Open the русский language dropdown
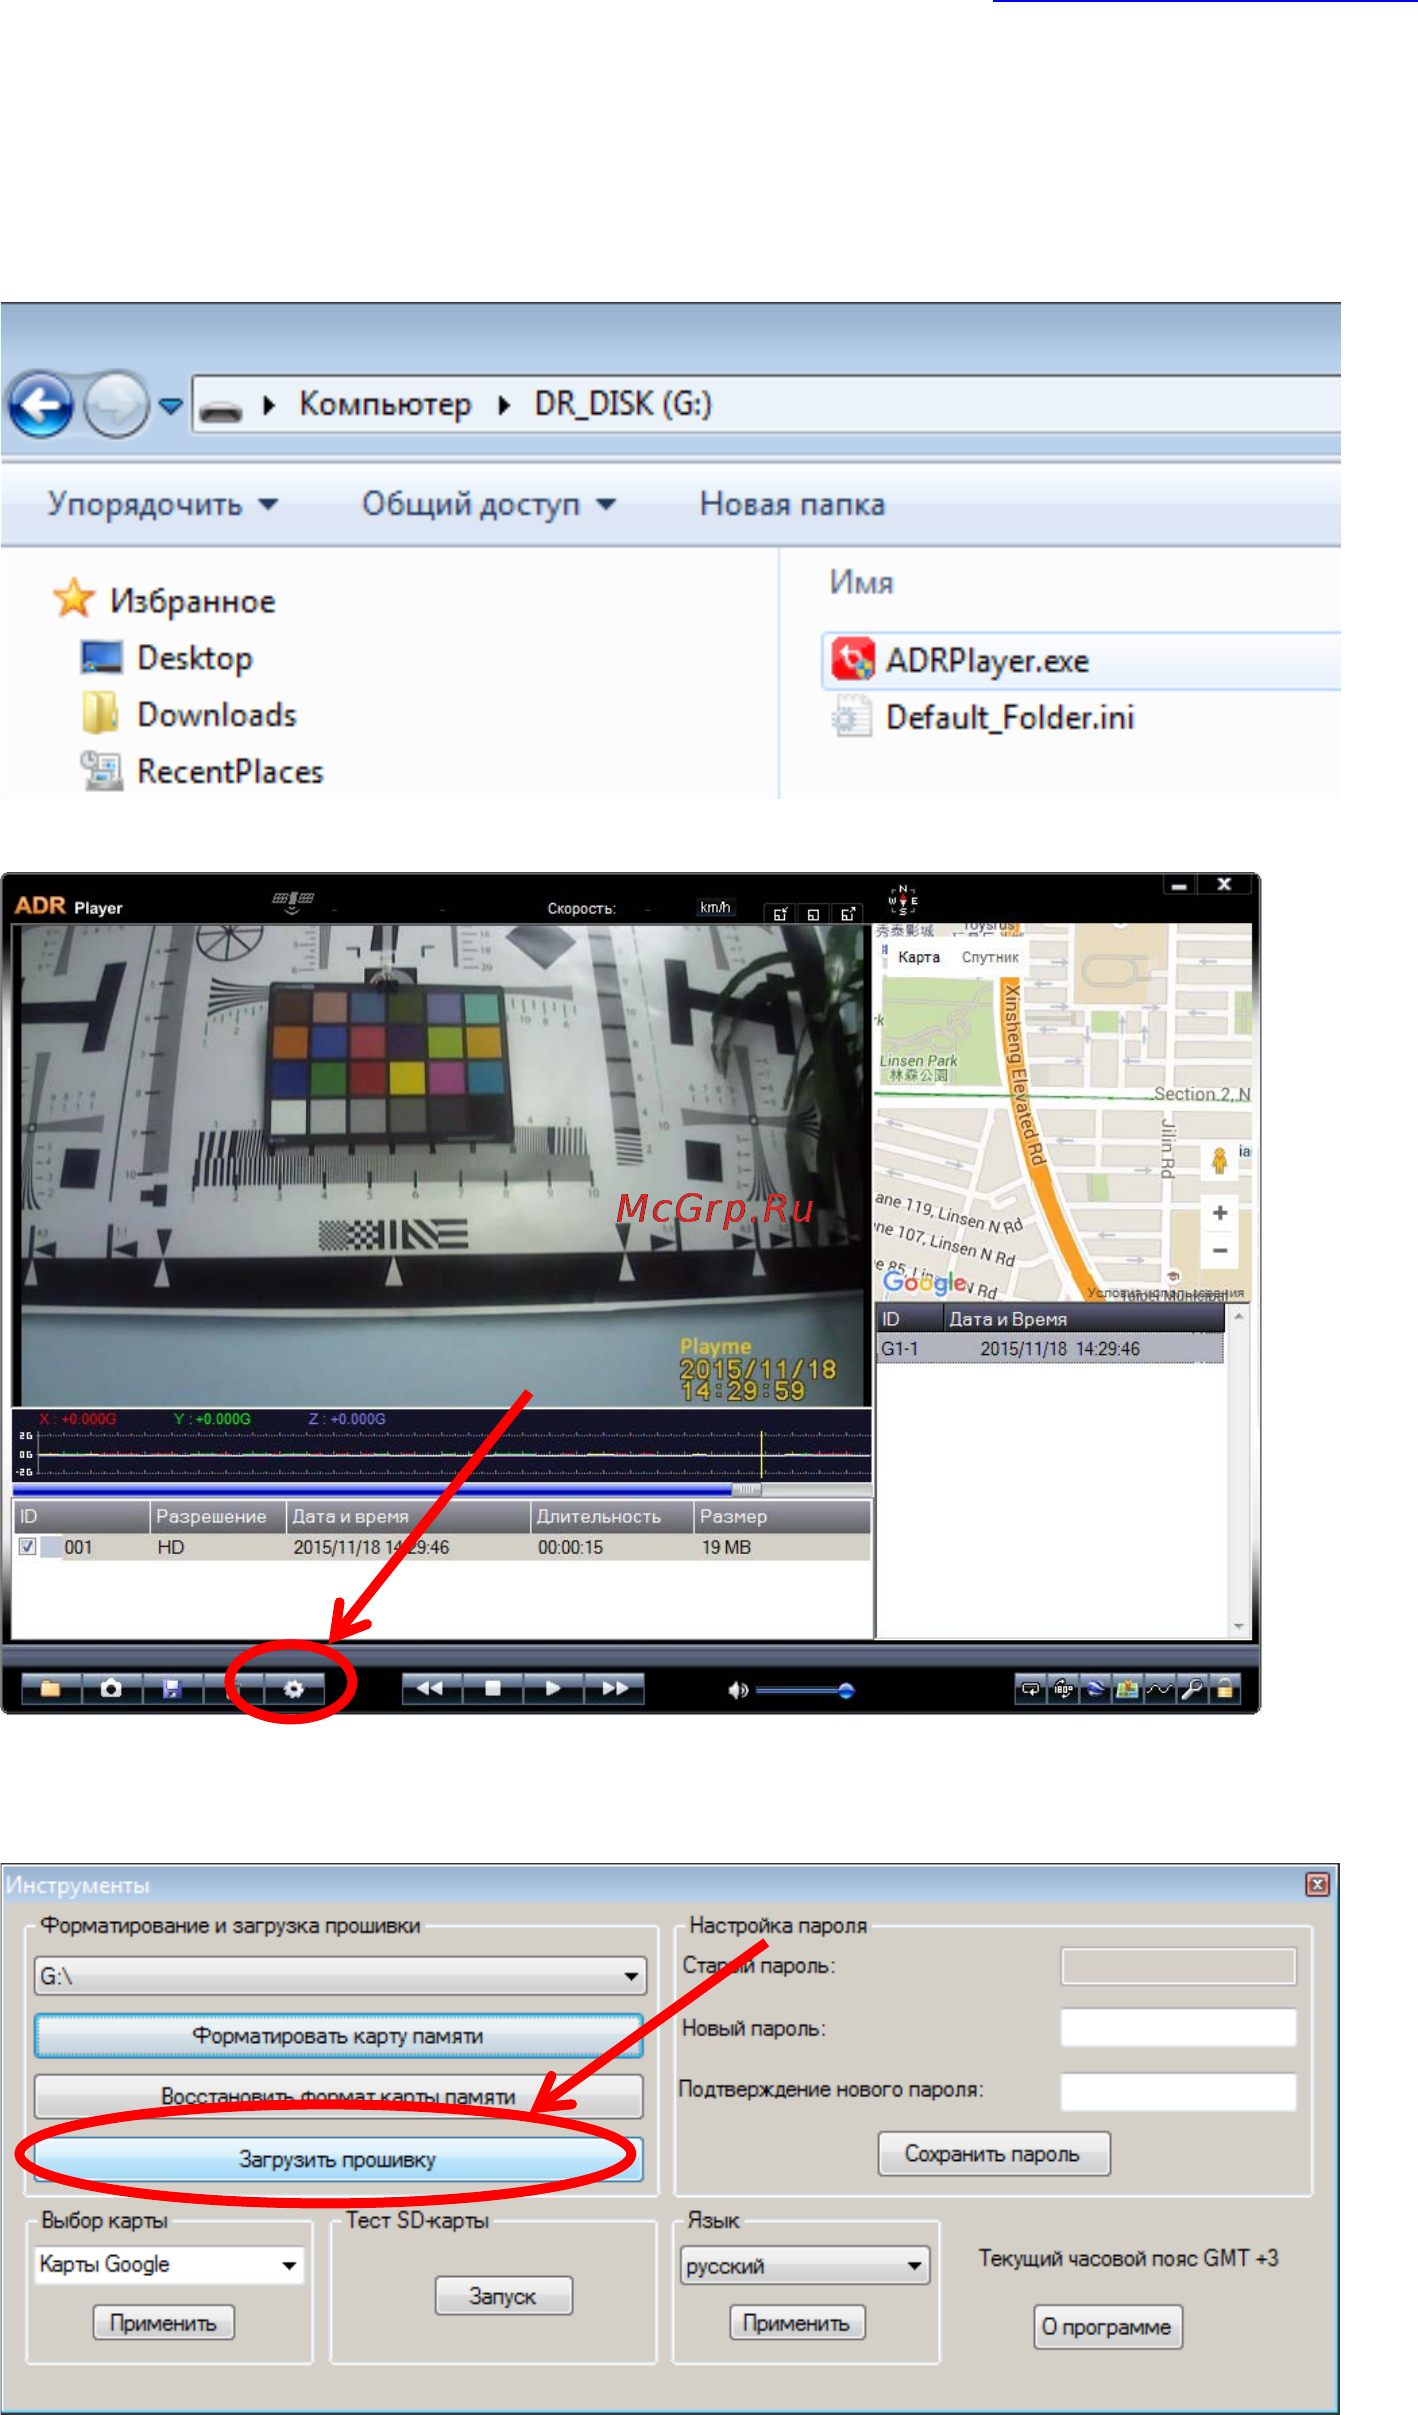This screenshot has width=1418, height=2415. (805, 2265)
